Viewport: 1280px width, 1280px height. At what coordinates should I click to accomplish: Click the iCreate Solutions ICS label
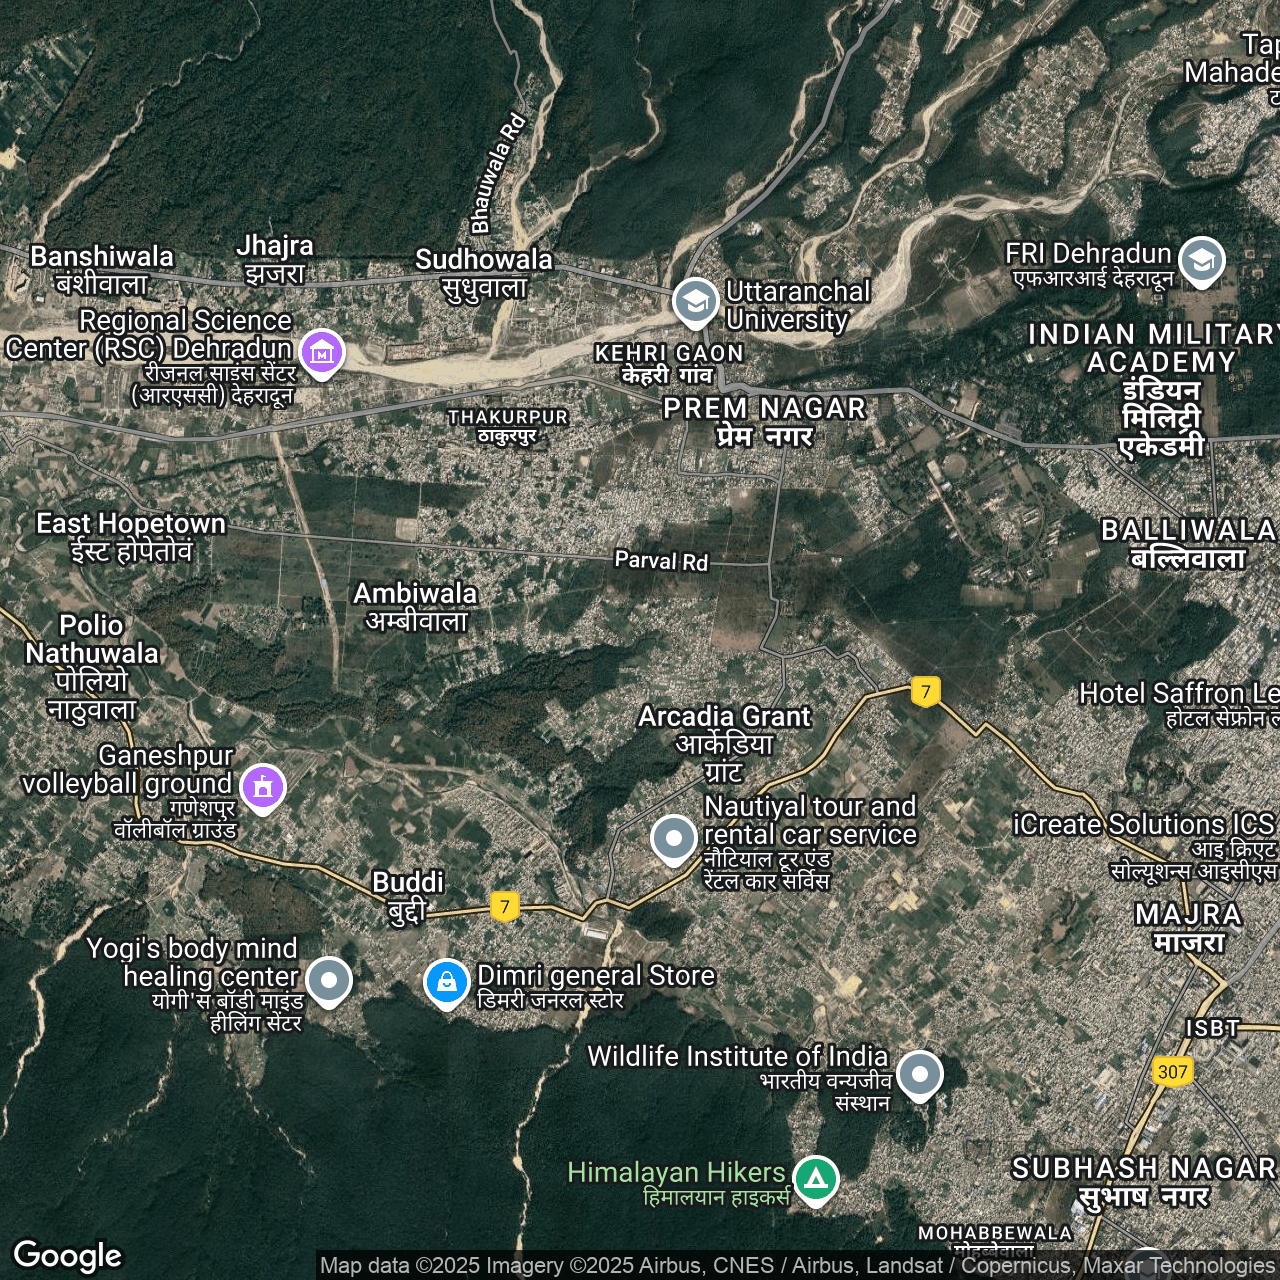[1144, 825]
